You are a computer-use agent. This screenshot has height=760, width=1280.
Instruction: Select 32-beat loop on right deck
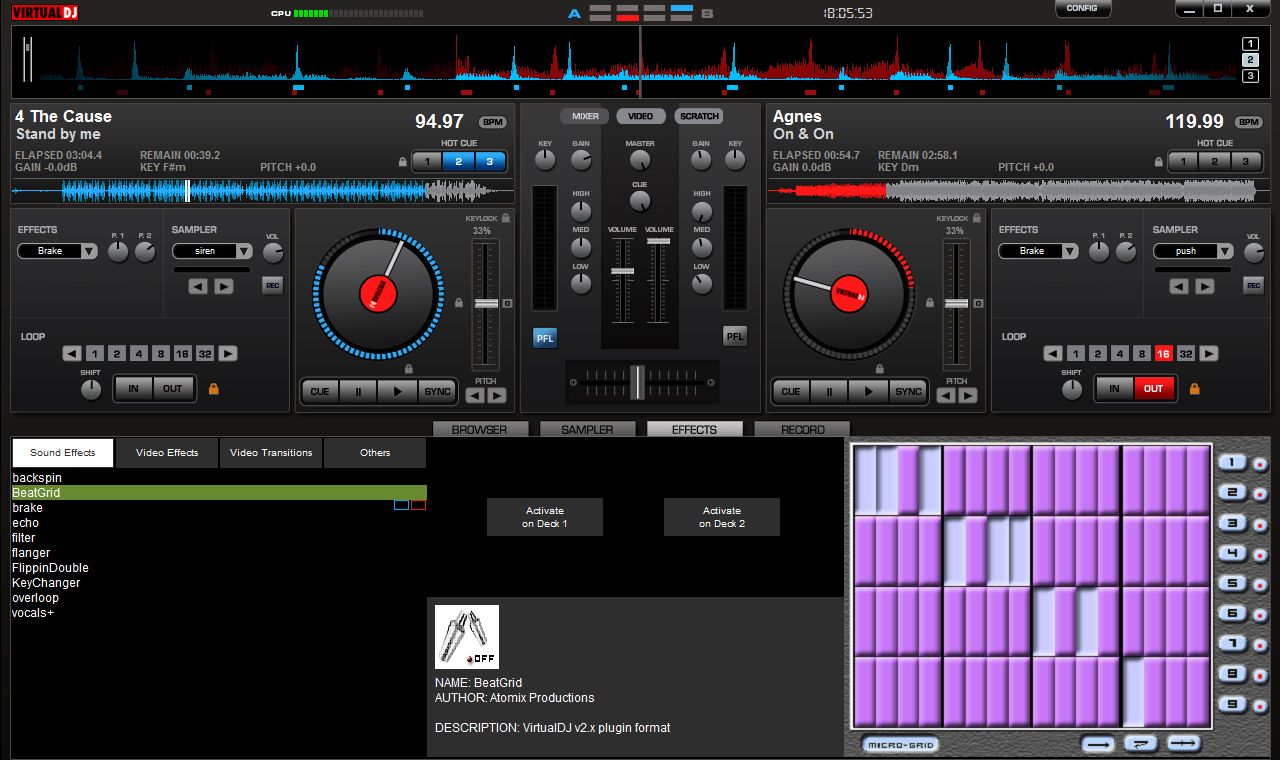pyautogui.click(x=1185, y=353)
